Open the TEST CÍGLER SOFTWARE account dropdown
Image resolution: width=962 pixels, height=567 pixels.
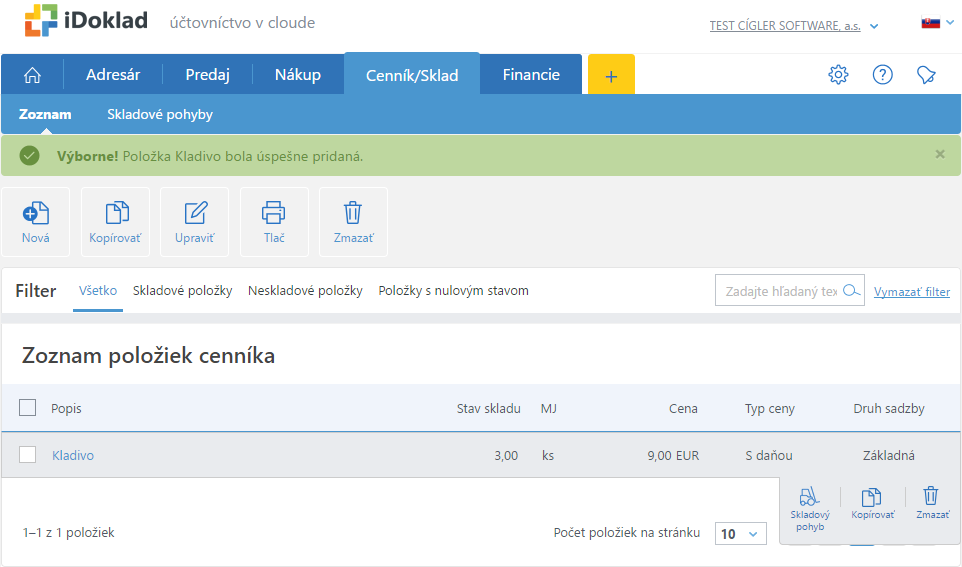coord(793,26)
